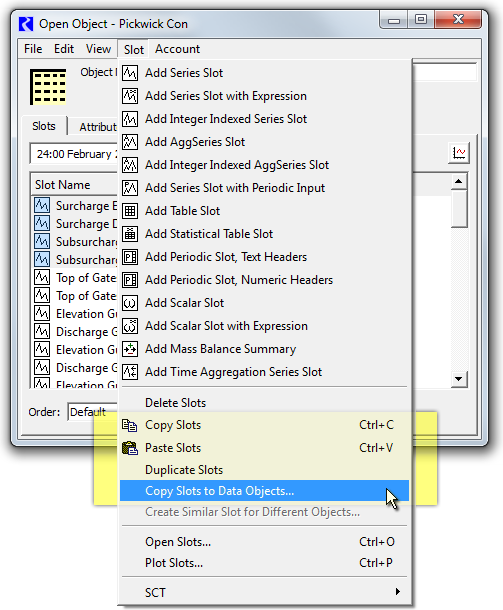Click the series icon of the first Top of Gate slot
This screenshot has width=503, height=610.
[x=42, y=277]
